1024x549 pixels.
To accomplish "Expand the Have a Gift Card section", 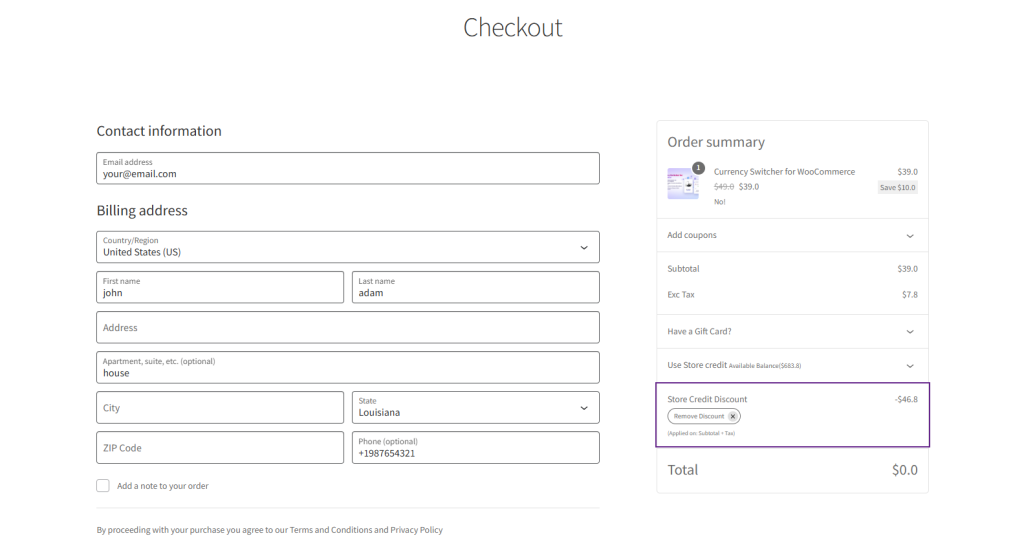I will coord(792,332).
